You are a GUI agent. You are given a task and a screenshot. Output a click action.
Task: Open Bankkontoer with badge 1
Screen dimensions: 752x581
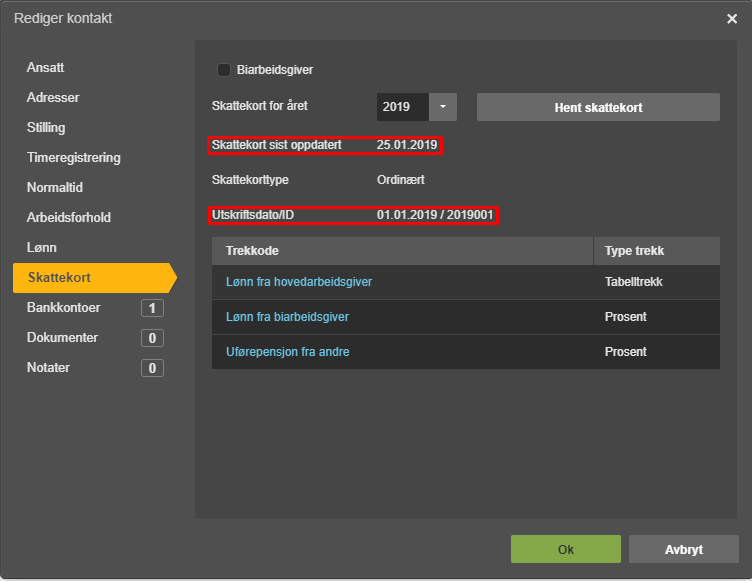[95, 308]
